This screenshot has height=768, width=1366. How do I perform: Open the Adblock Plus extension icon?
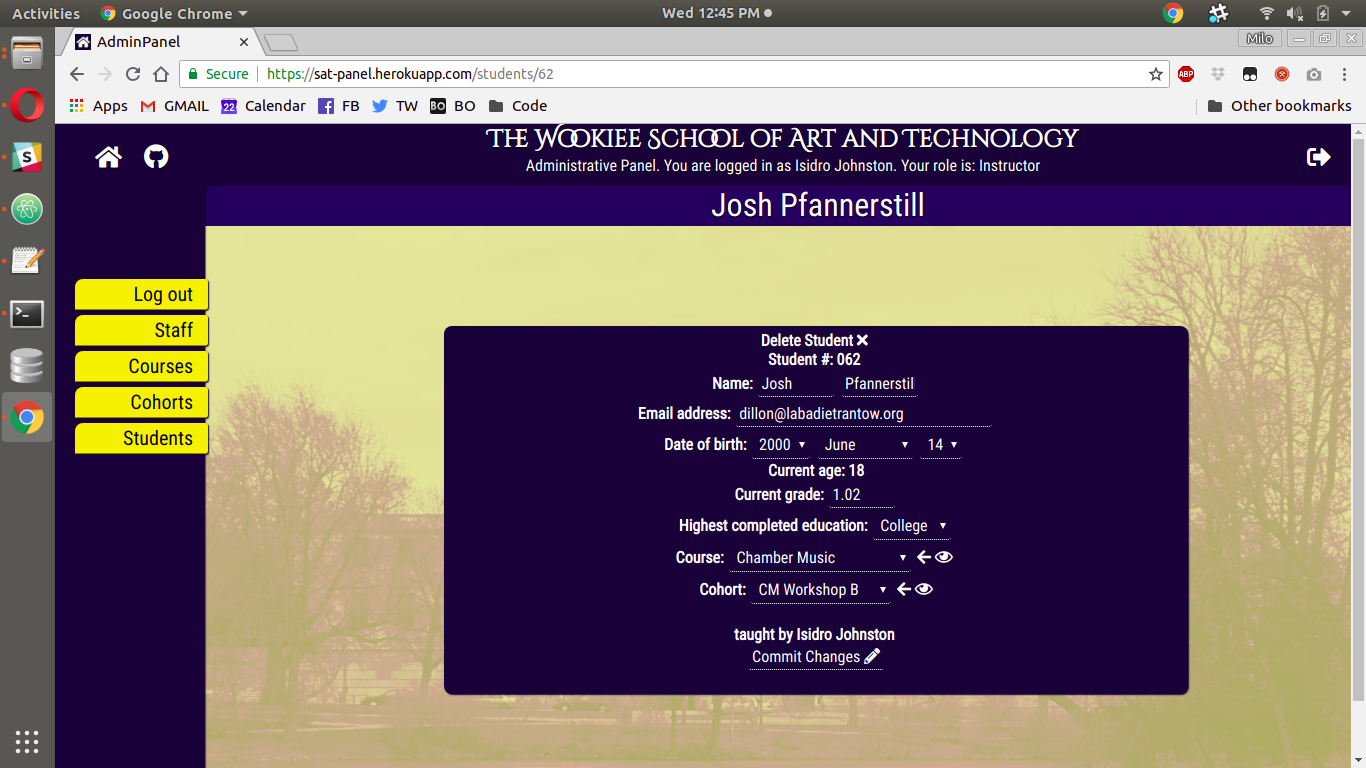coord(1186,74)
